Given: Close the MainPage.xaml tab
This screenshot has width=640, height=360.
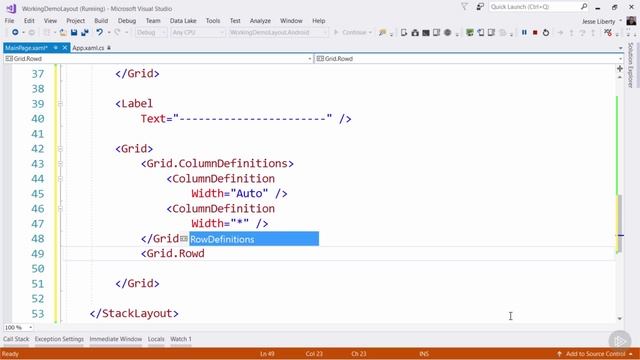Looking at the screenshot, I should pyautogui.click(x=64, y=48).
